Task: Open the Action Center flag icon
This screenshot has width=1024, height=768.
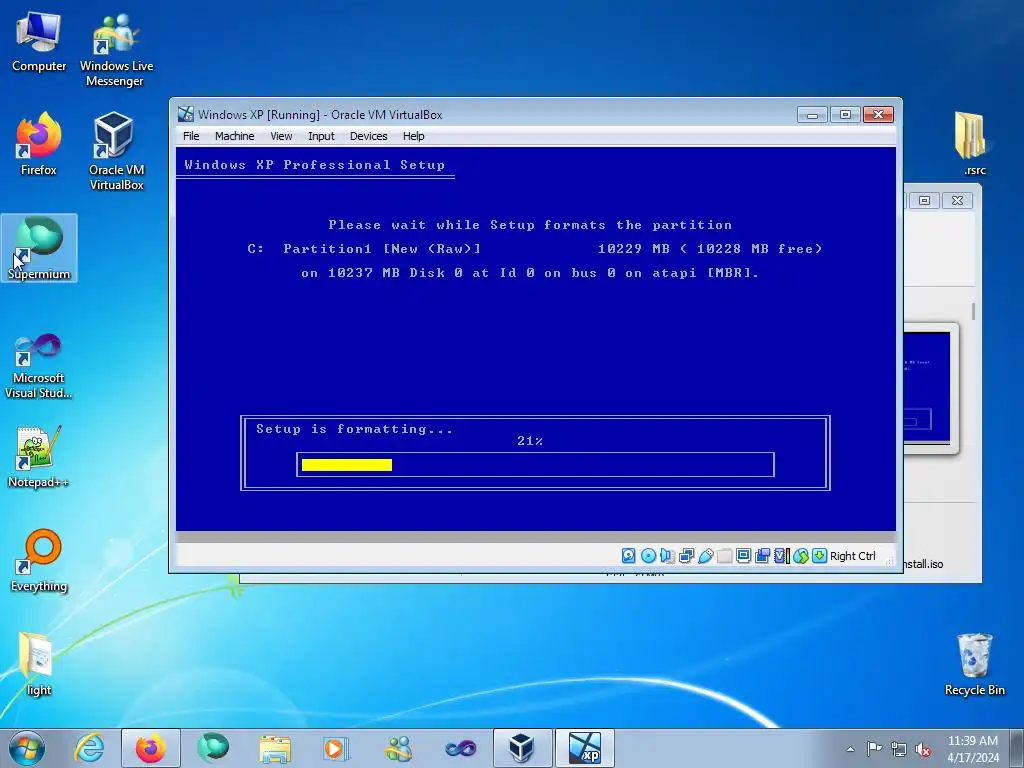Action: pyautogui.click(x=874, y=748)
